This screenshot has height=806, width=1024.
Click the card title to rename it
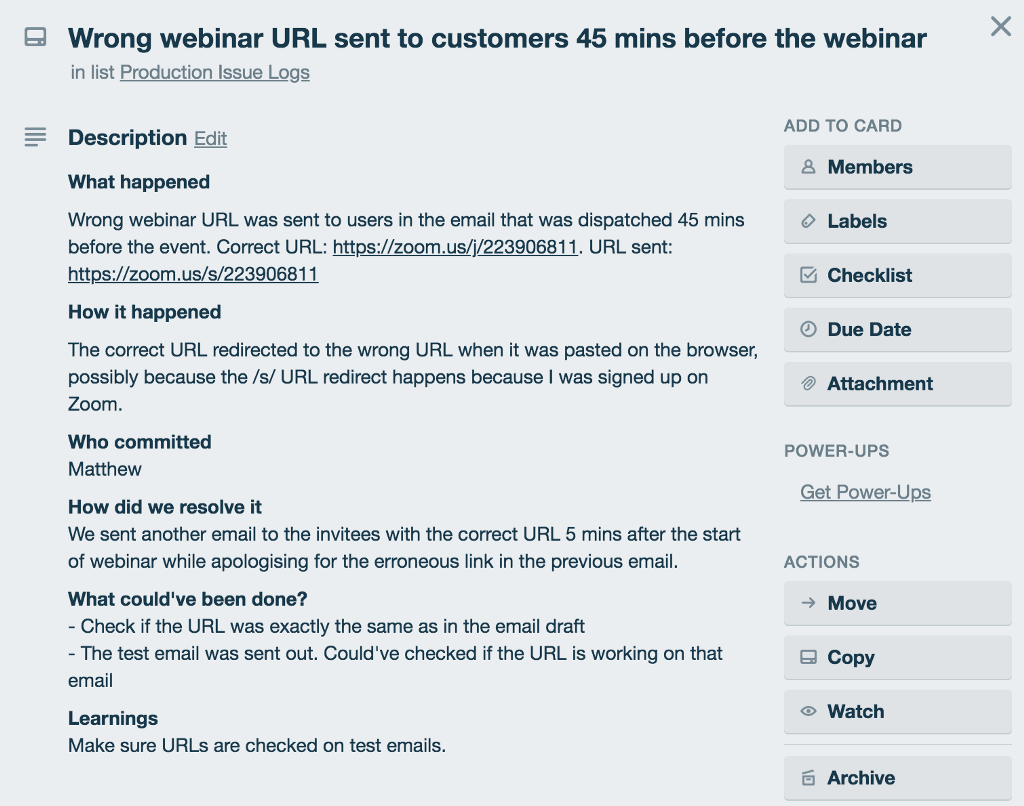tap(497, 38)
